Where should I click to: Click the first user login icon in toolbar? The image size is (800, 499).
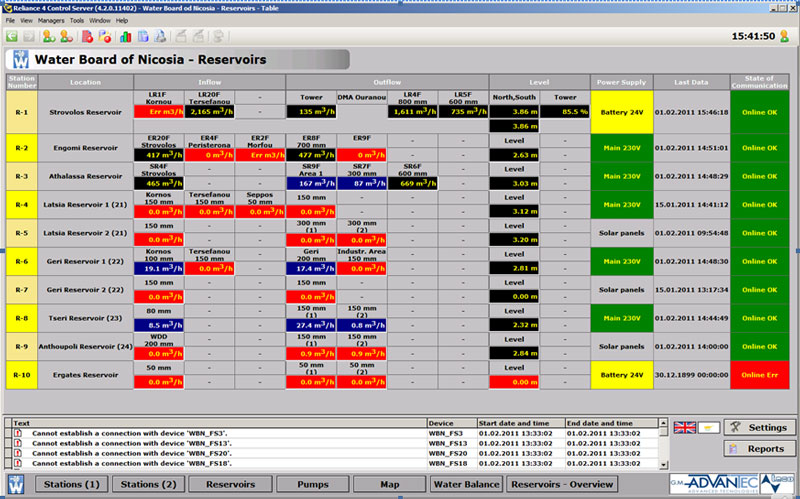coord(47,36)
